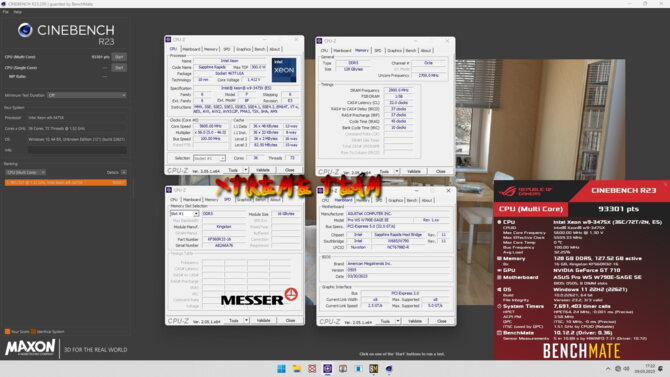Screen dimensions: 670x377
Task: Click the Motherboard row icon in BenchMate panel
Action: (499, 277)
